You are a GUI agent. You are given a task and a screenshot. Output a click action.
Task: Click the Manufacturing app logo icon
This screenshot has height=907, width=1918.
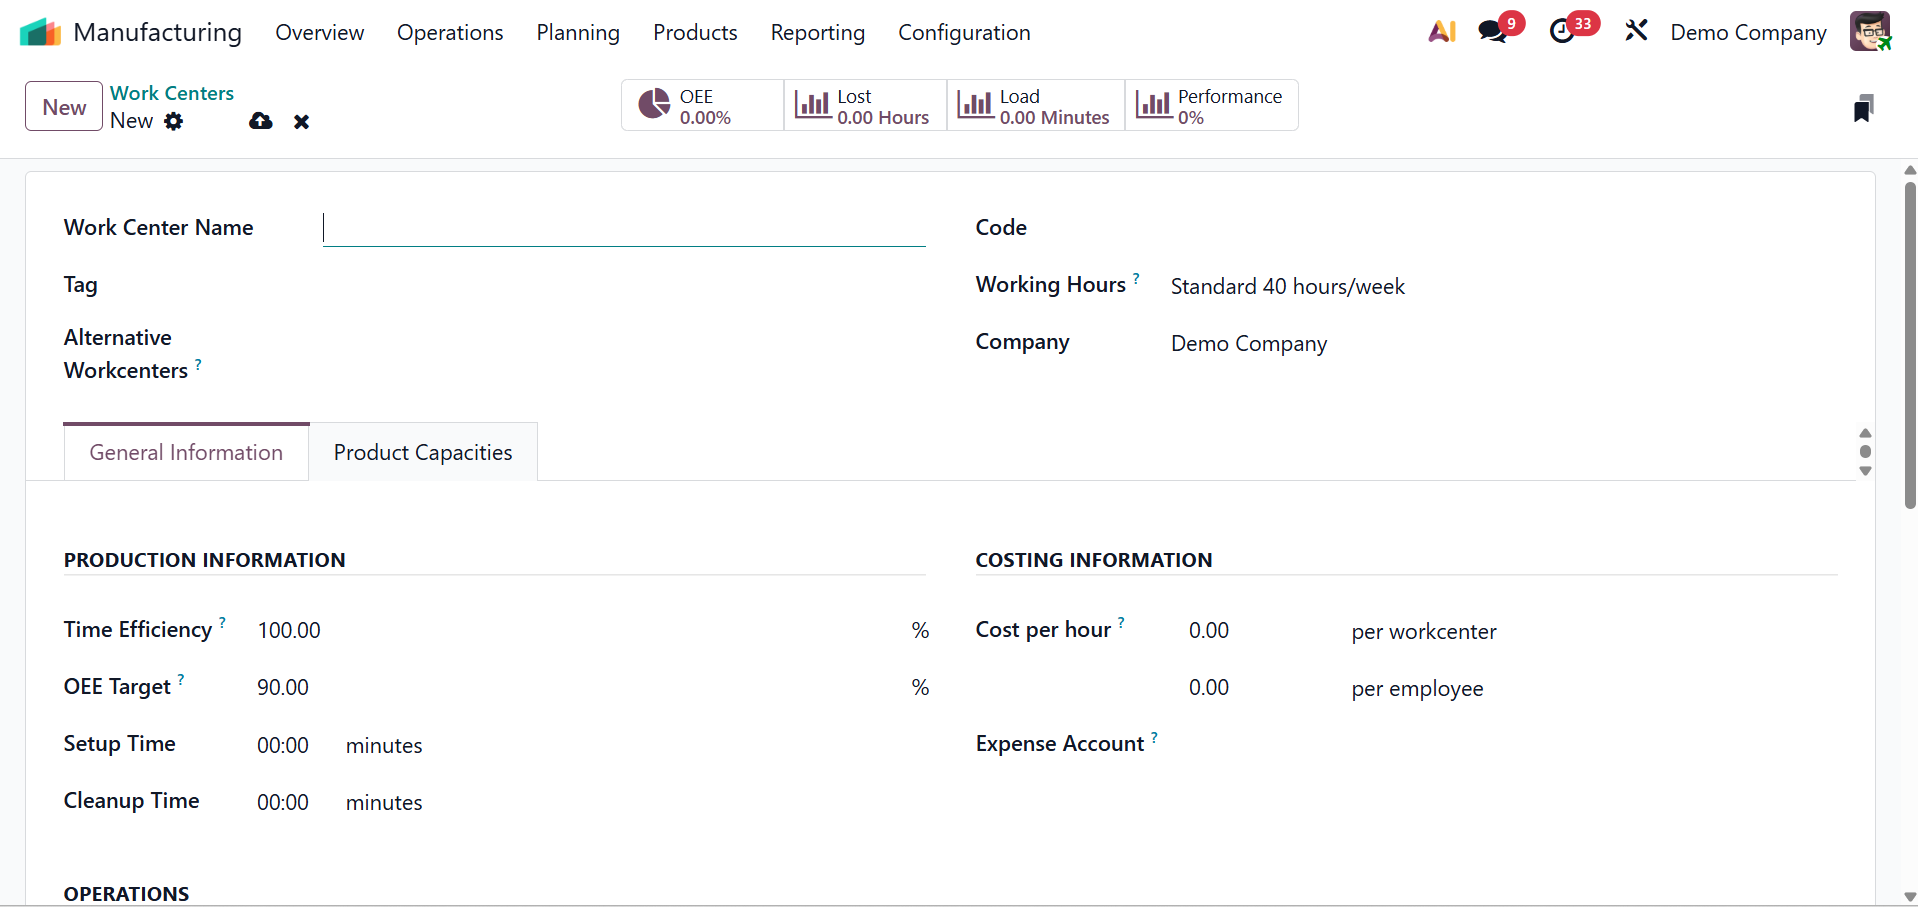pos(40,32)
